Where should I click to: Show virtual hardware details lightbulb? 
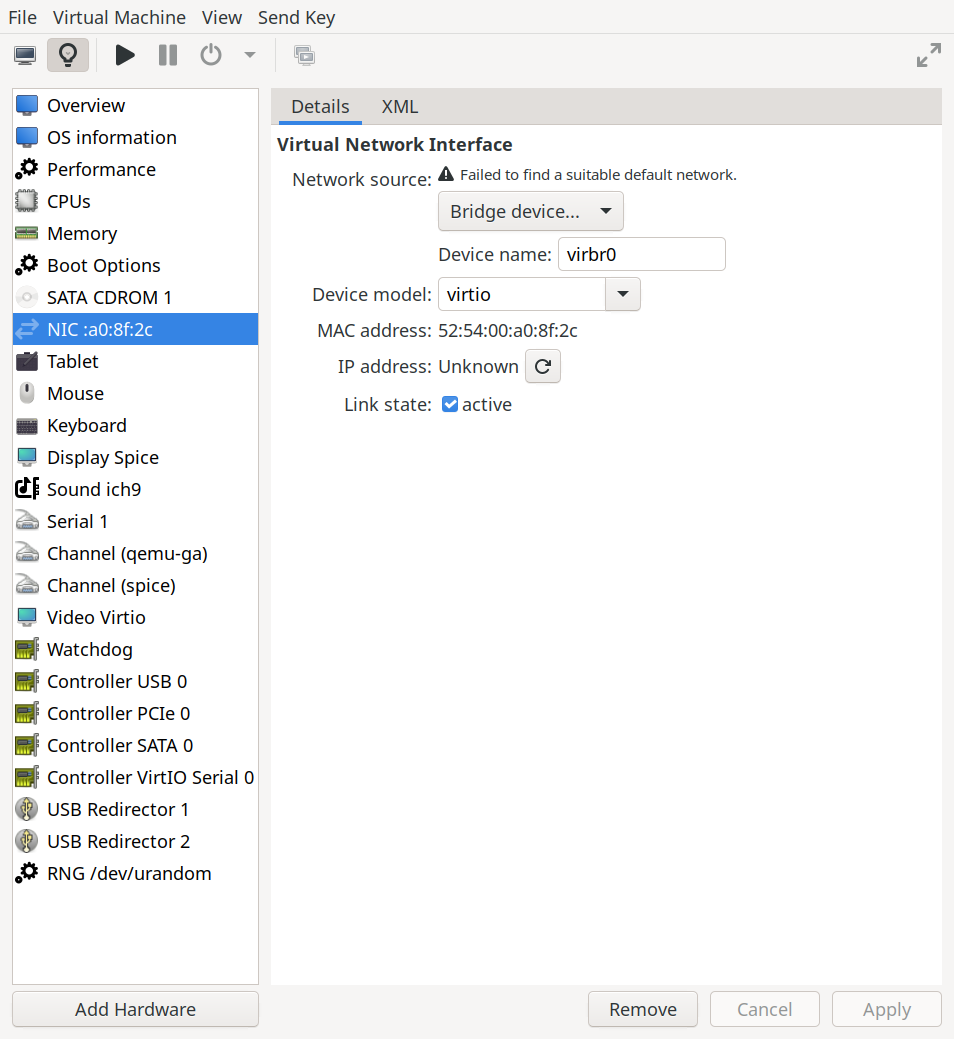pyautogui.click(x=68, y=55)
